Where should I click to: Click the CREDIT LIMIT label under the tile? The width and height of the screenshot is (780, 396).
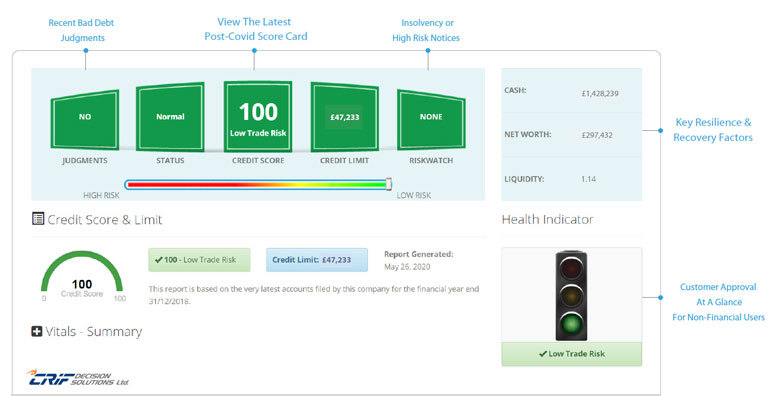pyautogui.click(x=345, y=161)
